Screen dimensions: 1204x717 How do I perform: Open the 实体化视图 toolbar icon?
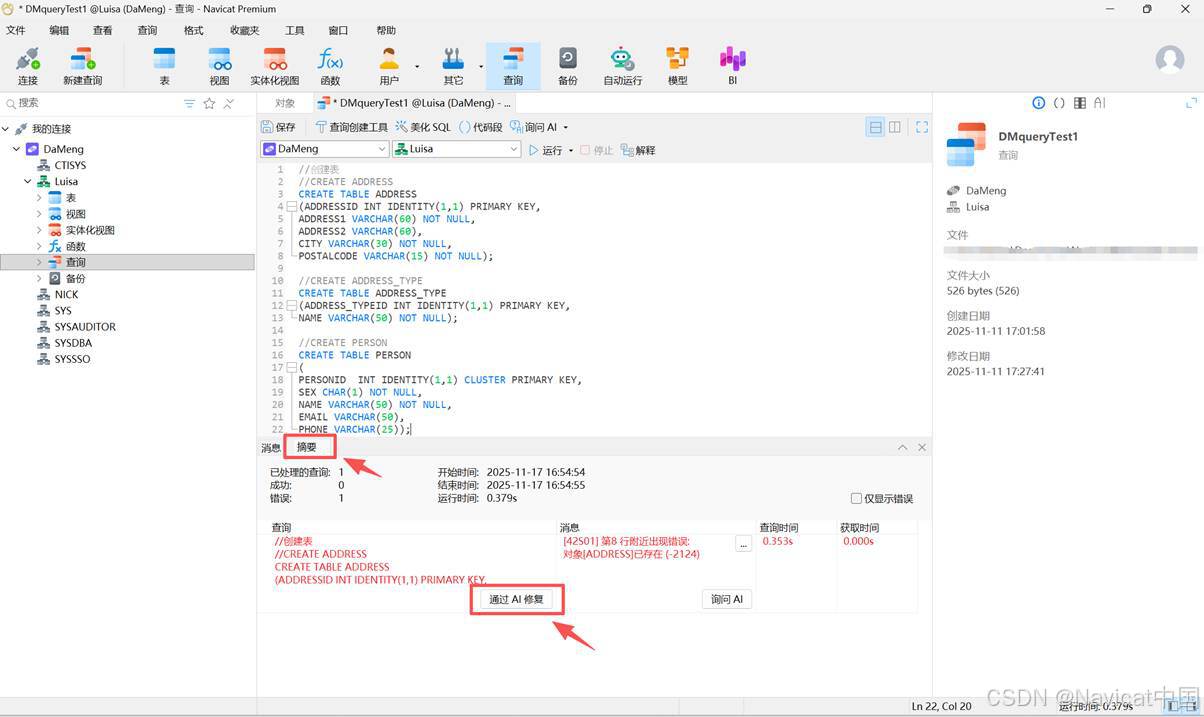click(x=275, y=66)
